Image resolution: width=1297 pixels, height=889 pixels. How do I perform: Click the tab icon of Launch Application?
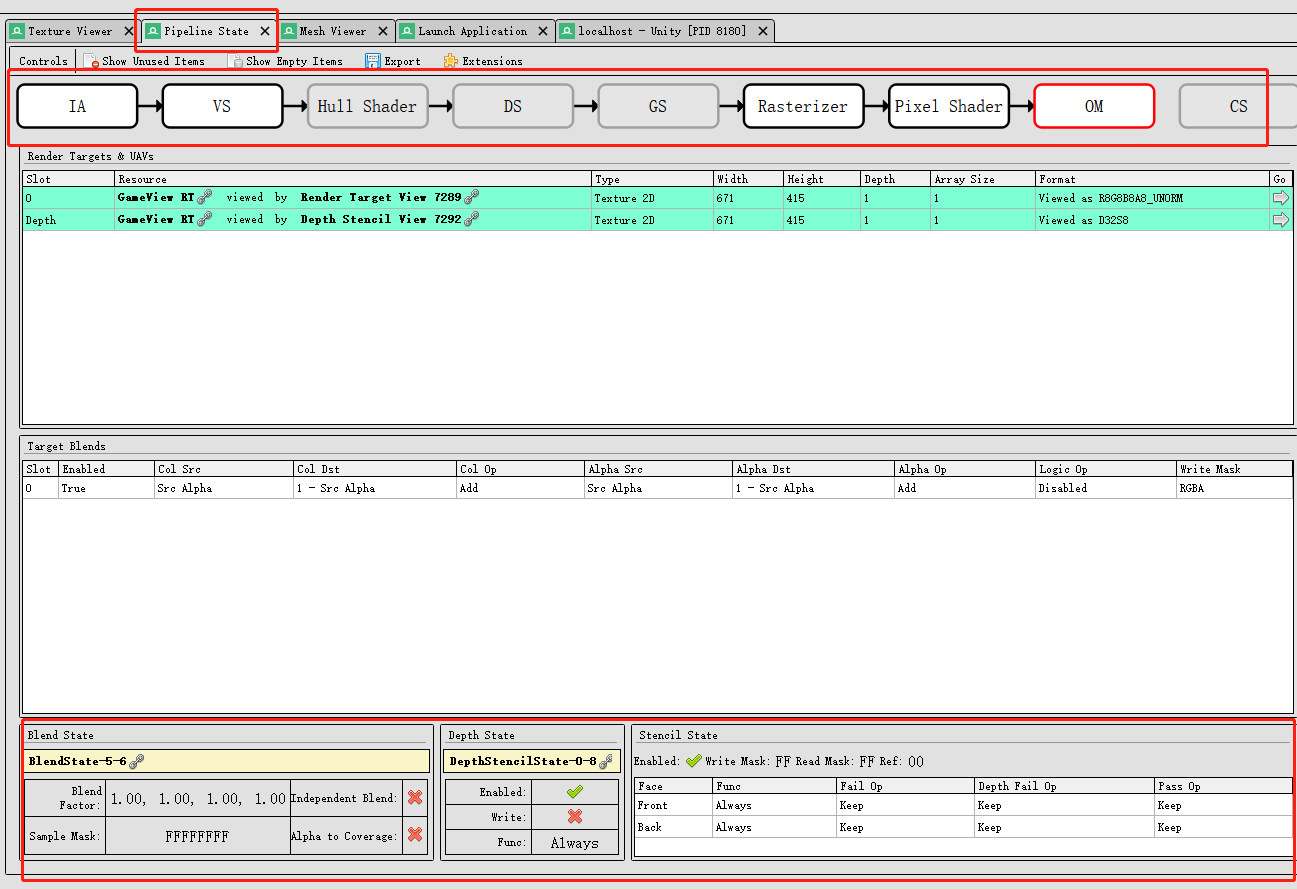407,31
